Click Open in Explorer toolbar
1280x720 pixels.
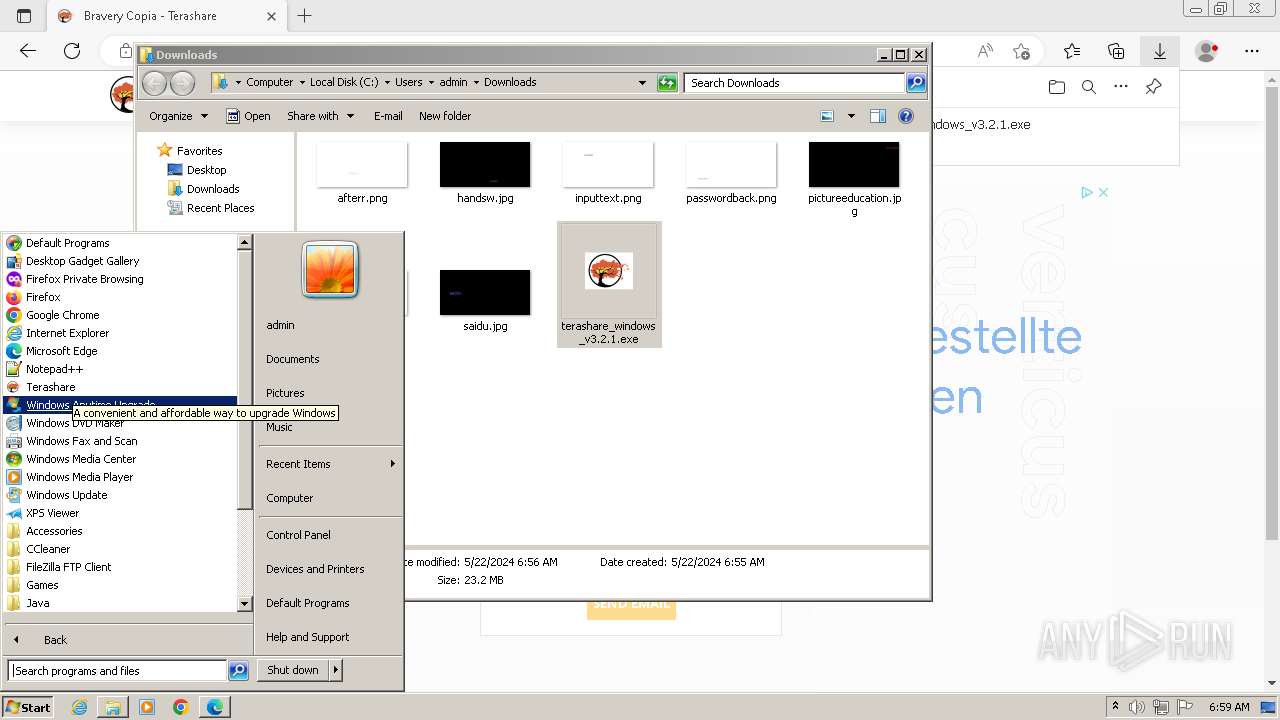coord(248,116)
